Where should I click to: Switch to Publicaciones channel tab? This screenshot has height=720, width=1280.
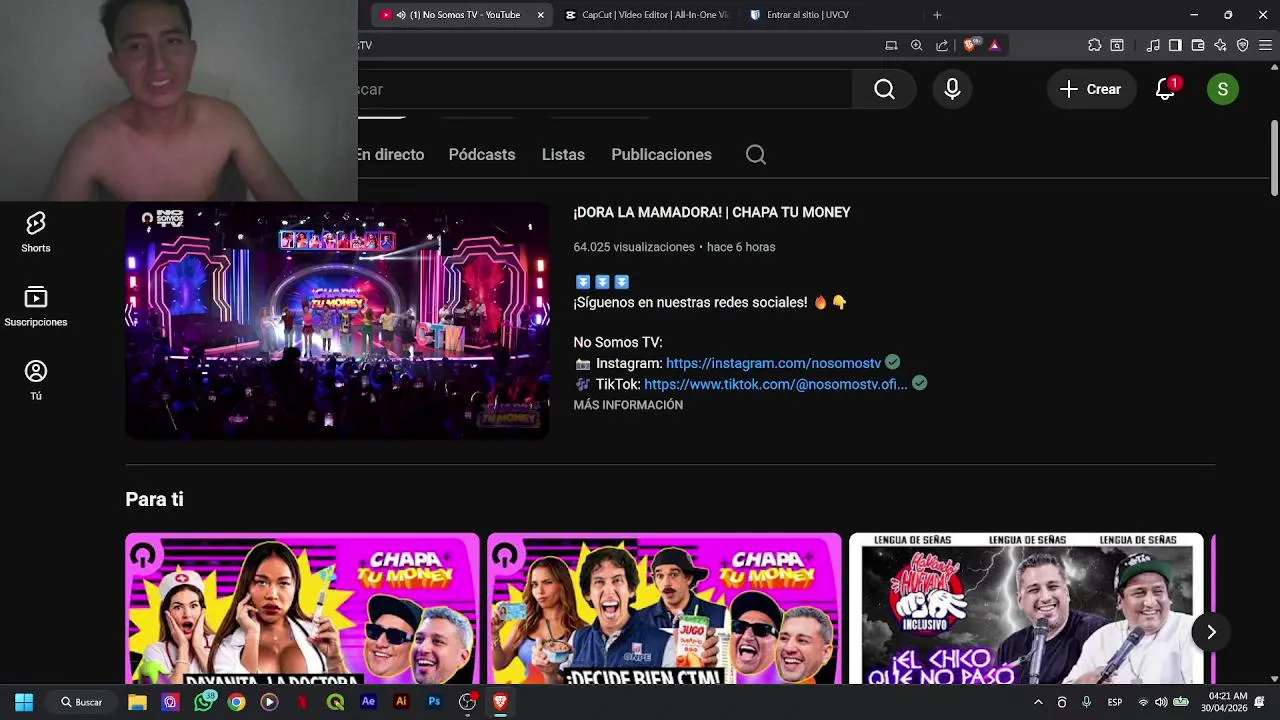click(x=661, y=154)
